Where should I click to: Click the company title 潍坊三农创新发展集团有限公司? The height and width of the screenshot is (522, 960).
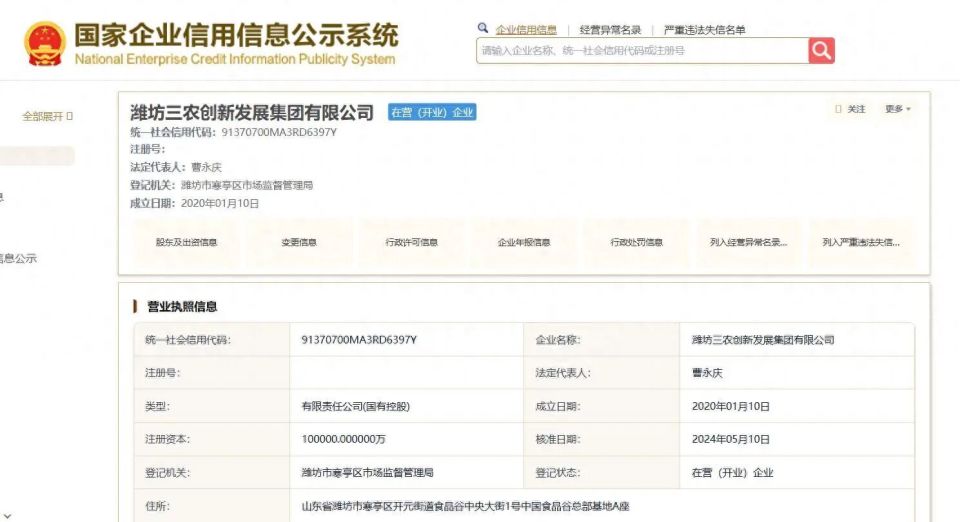coord(252,113)
